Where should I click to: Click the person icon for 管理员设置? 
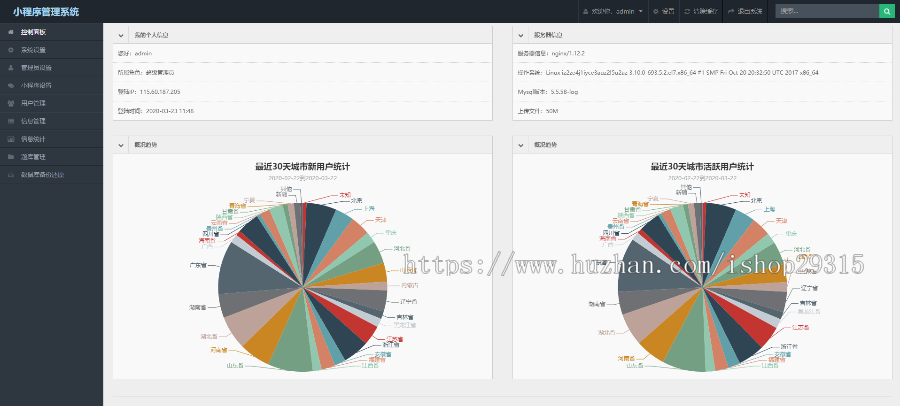[x=11, y=68]
